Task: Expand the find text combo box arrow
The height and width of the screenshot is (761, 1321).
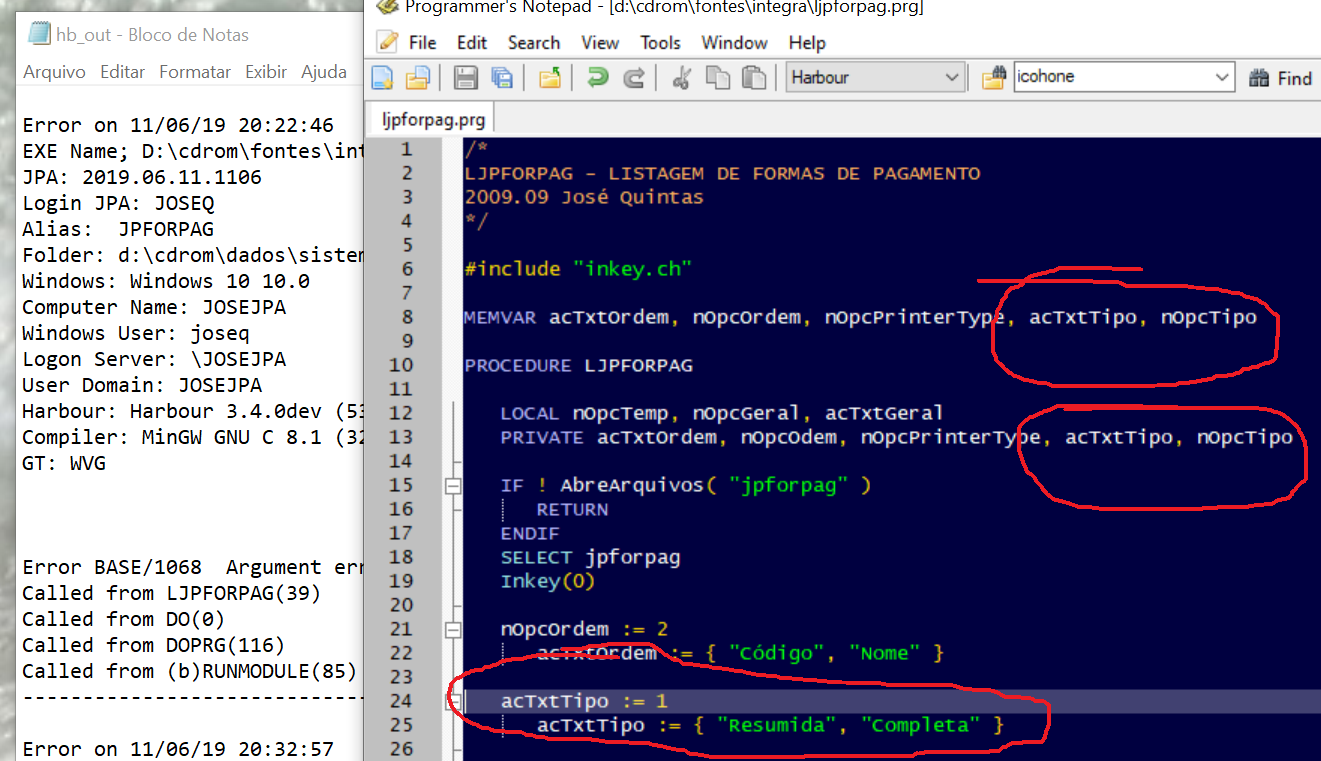Action: pyautogui.click(x=1222, y=78)
